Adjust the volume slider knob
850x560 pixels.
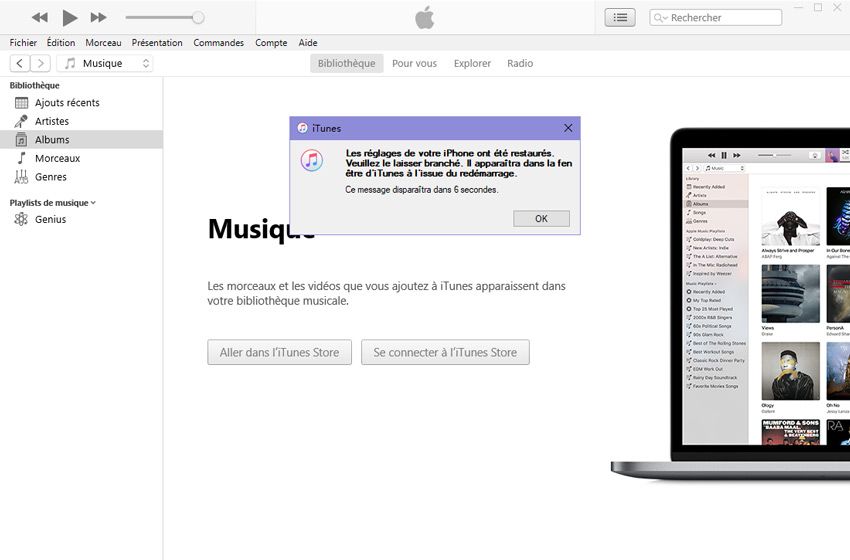(x=198, y=17)
